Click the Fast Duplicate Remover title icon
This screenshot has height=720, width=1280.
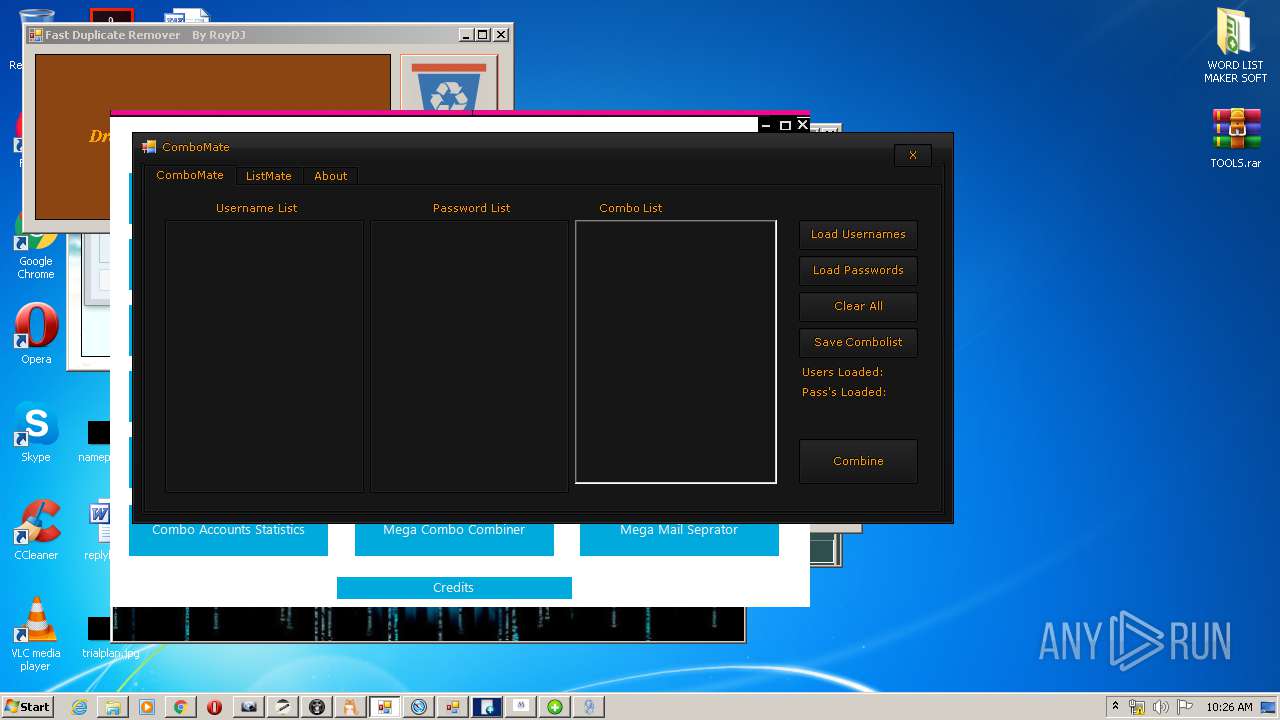[36, 35]
